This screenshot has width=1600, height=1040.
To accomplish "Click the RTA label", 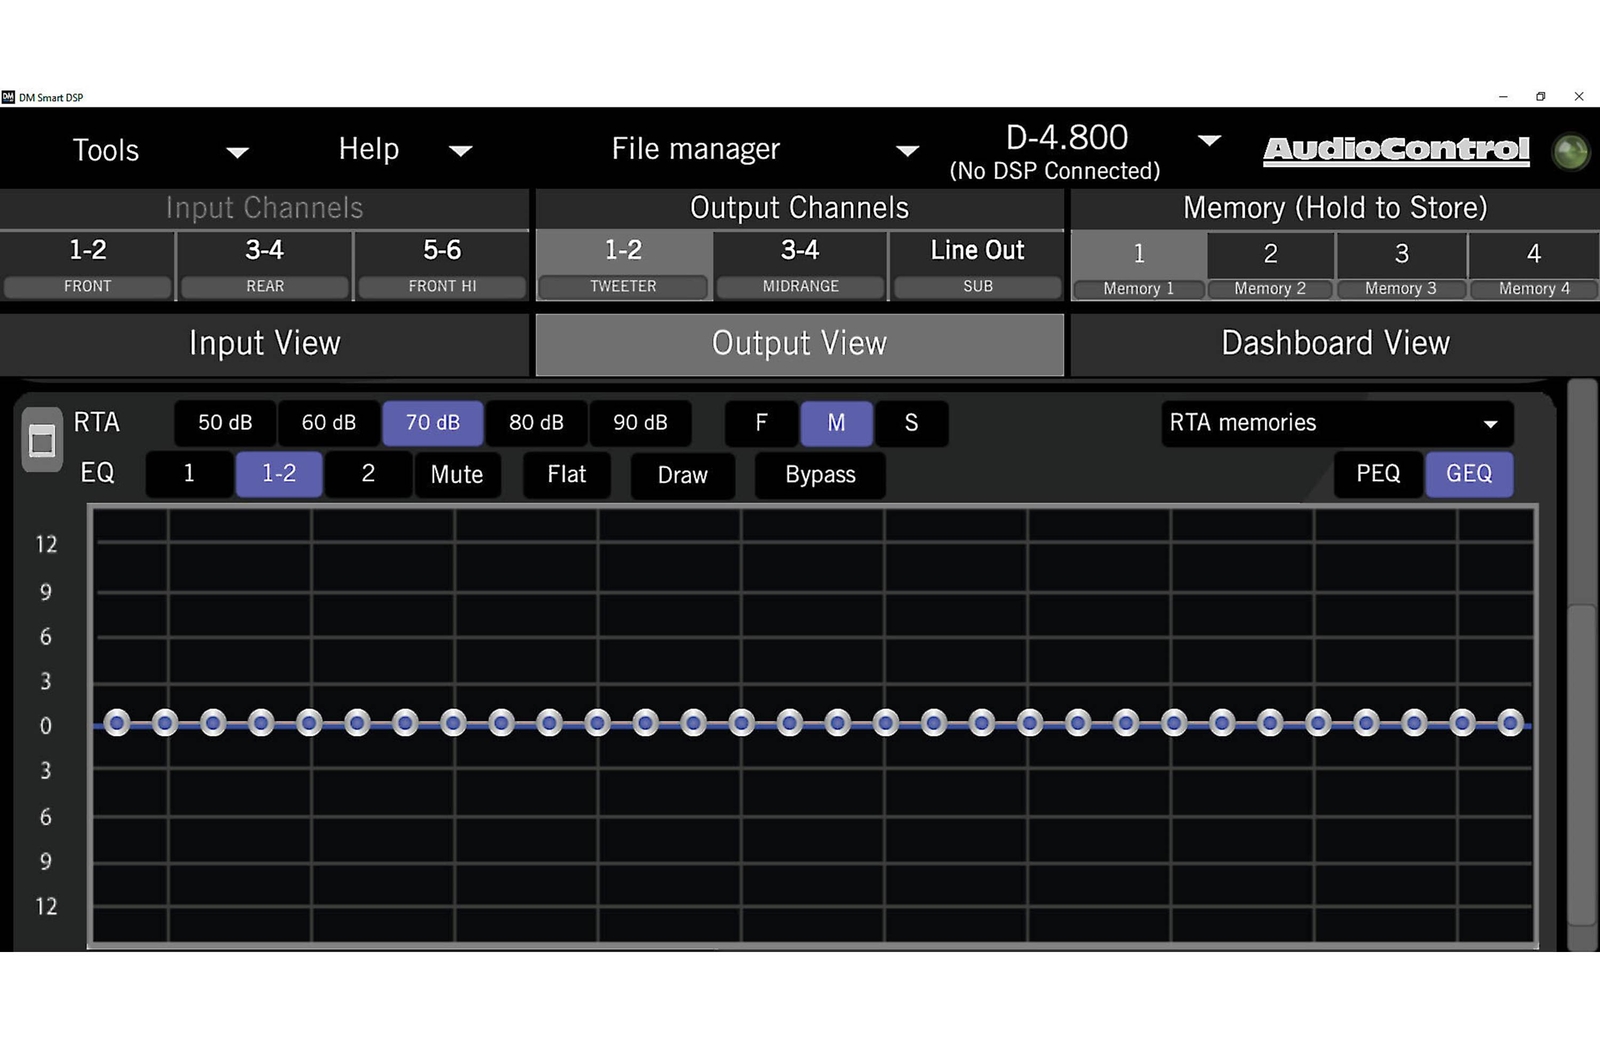I will [x=97, y=422].
